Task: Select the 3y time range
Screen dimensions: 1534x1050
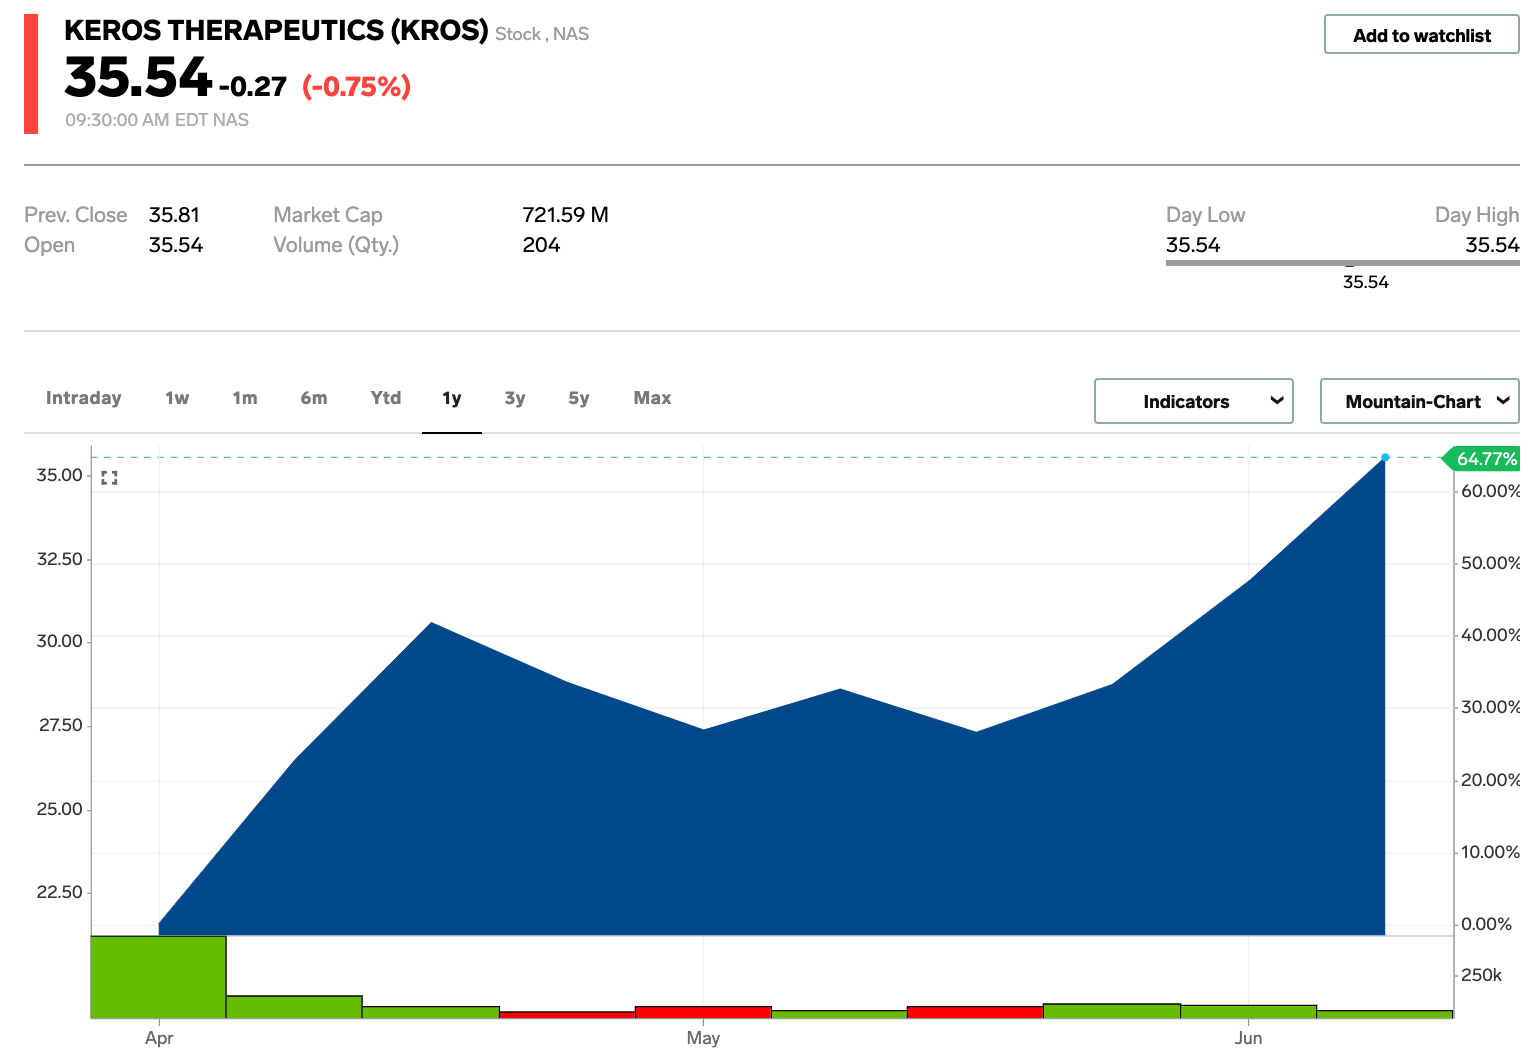Action: tap(515, 398)
